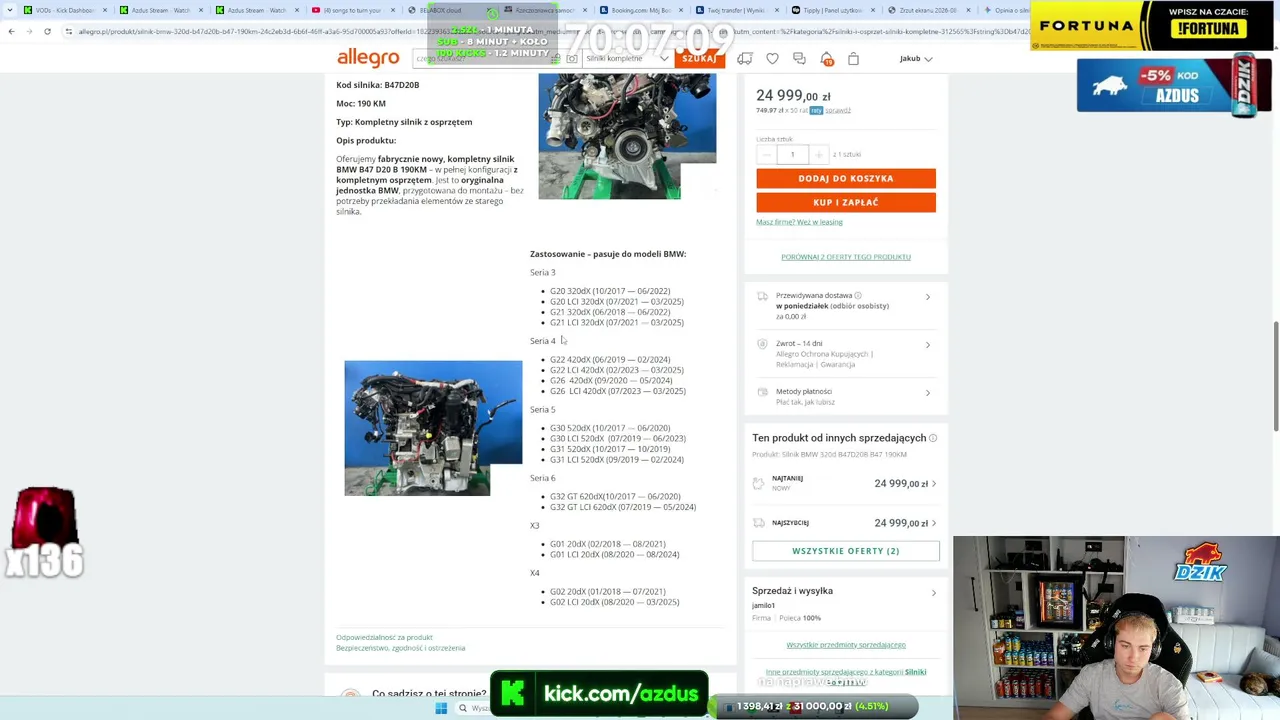Click the SZUKAJ search button
Image resolution: width=1280 pixels, height=720 pixels.
point(699,59)
